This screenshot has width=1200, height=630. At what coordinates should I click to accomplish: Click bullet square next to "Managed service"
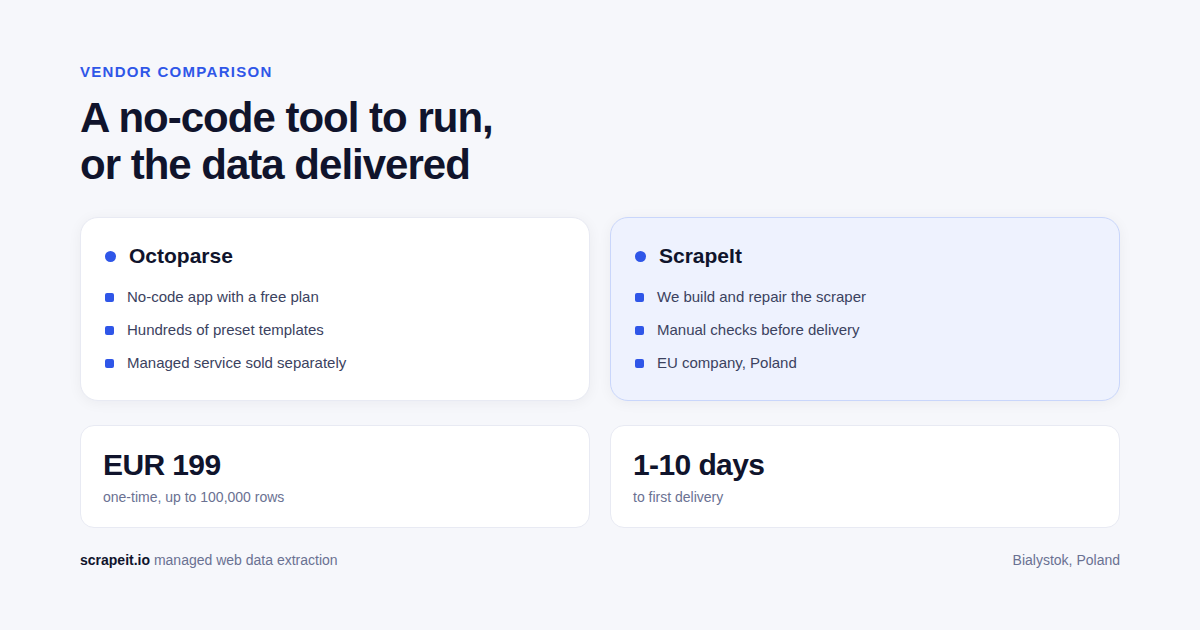coord(109,363)
